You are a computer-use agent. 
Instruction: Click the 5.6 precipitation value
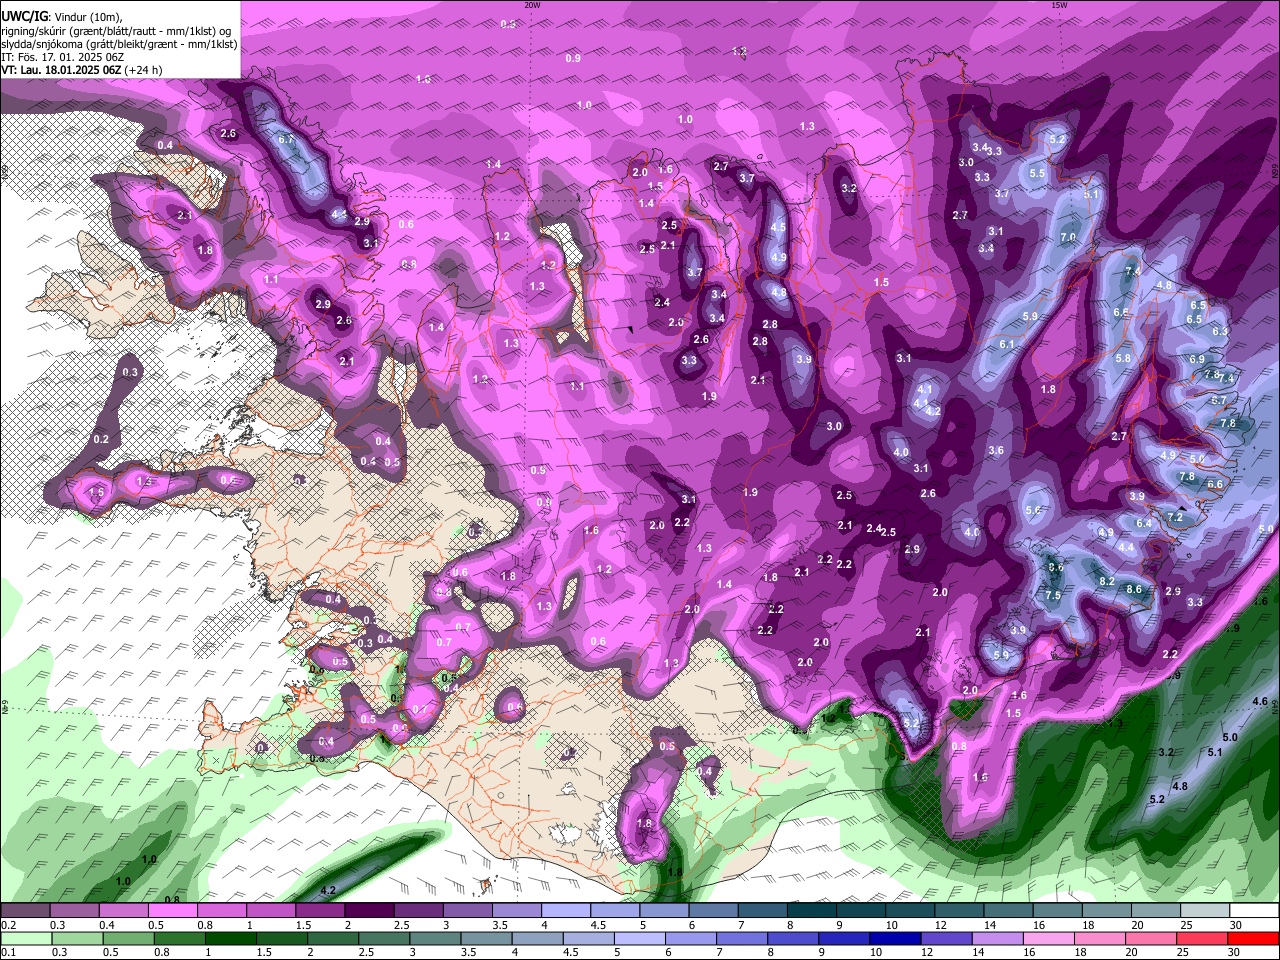[x=1033, y=510]
